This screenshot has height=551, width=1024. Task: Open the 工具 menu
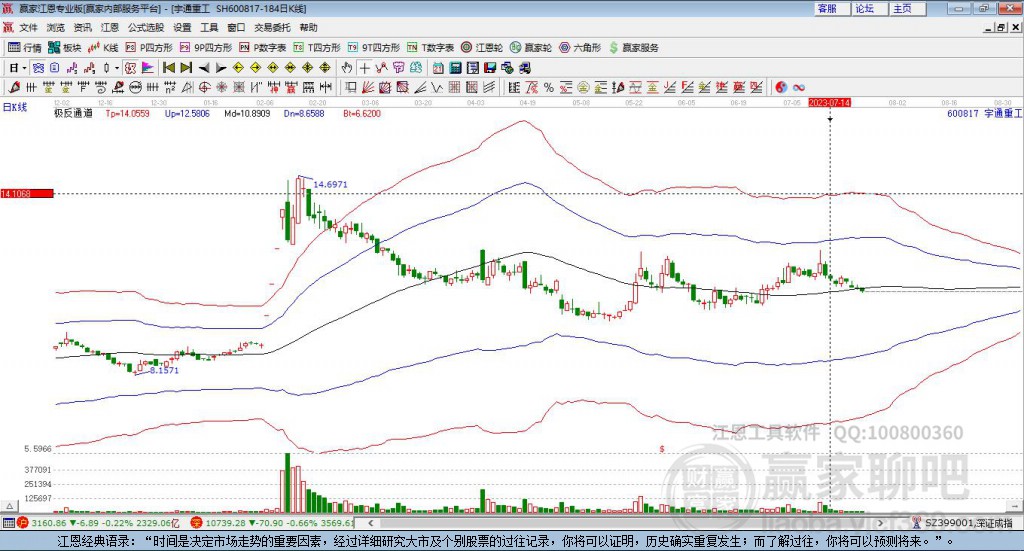pos(209,27)
